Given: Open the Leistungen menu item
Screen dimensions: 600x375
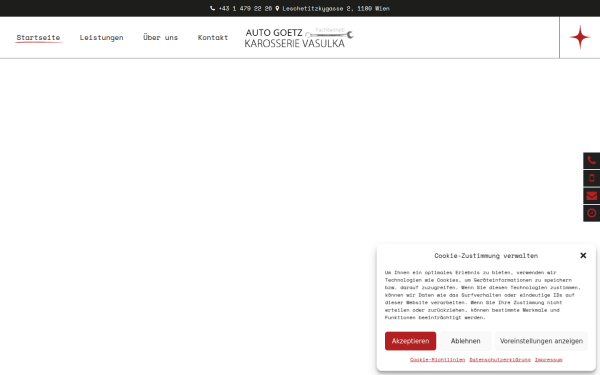Looking at the screenshot, I should tap(101, 38).
